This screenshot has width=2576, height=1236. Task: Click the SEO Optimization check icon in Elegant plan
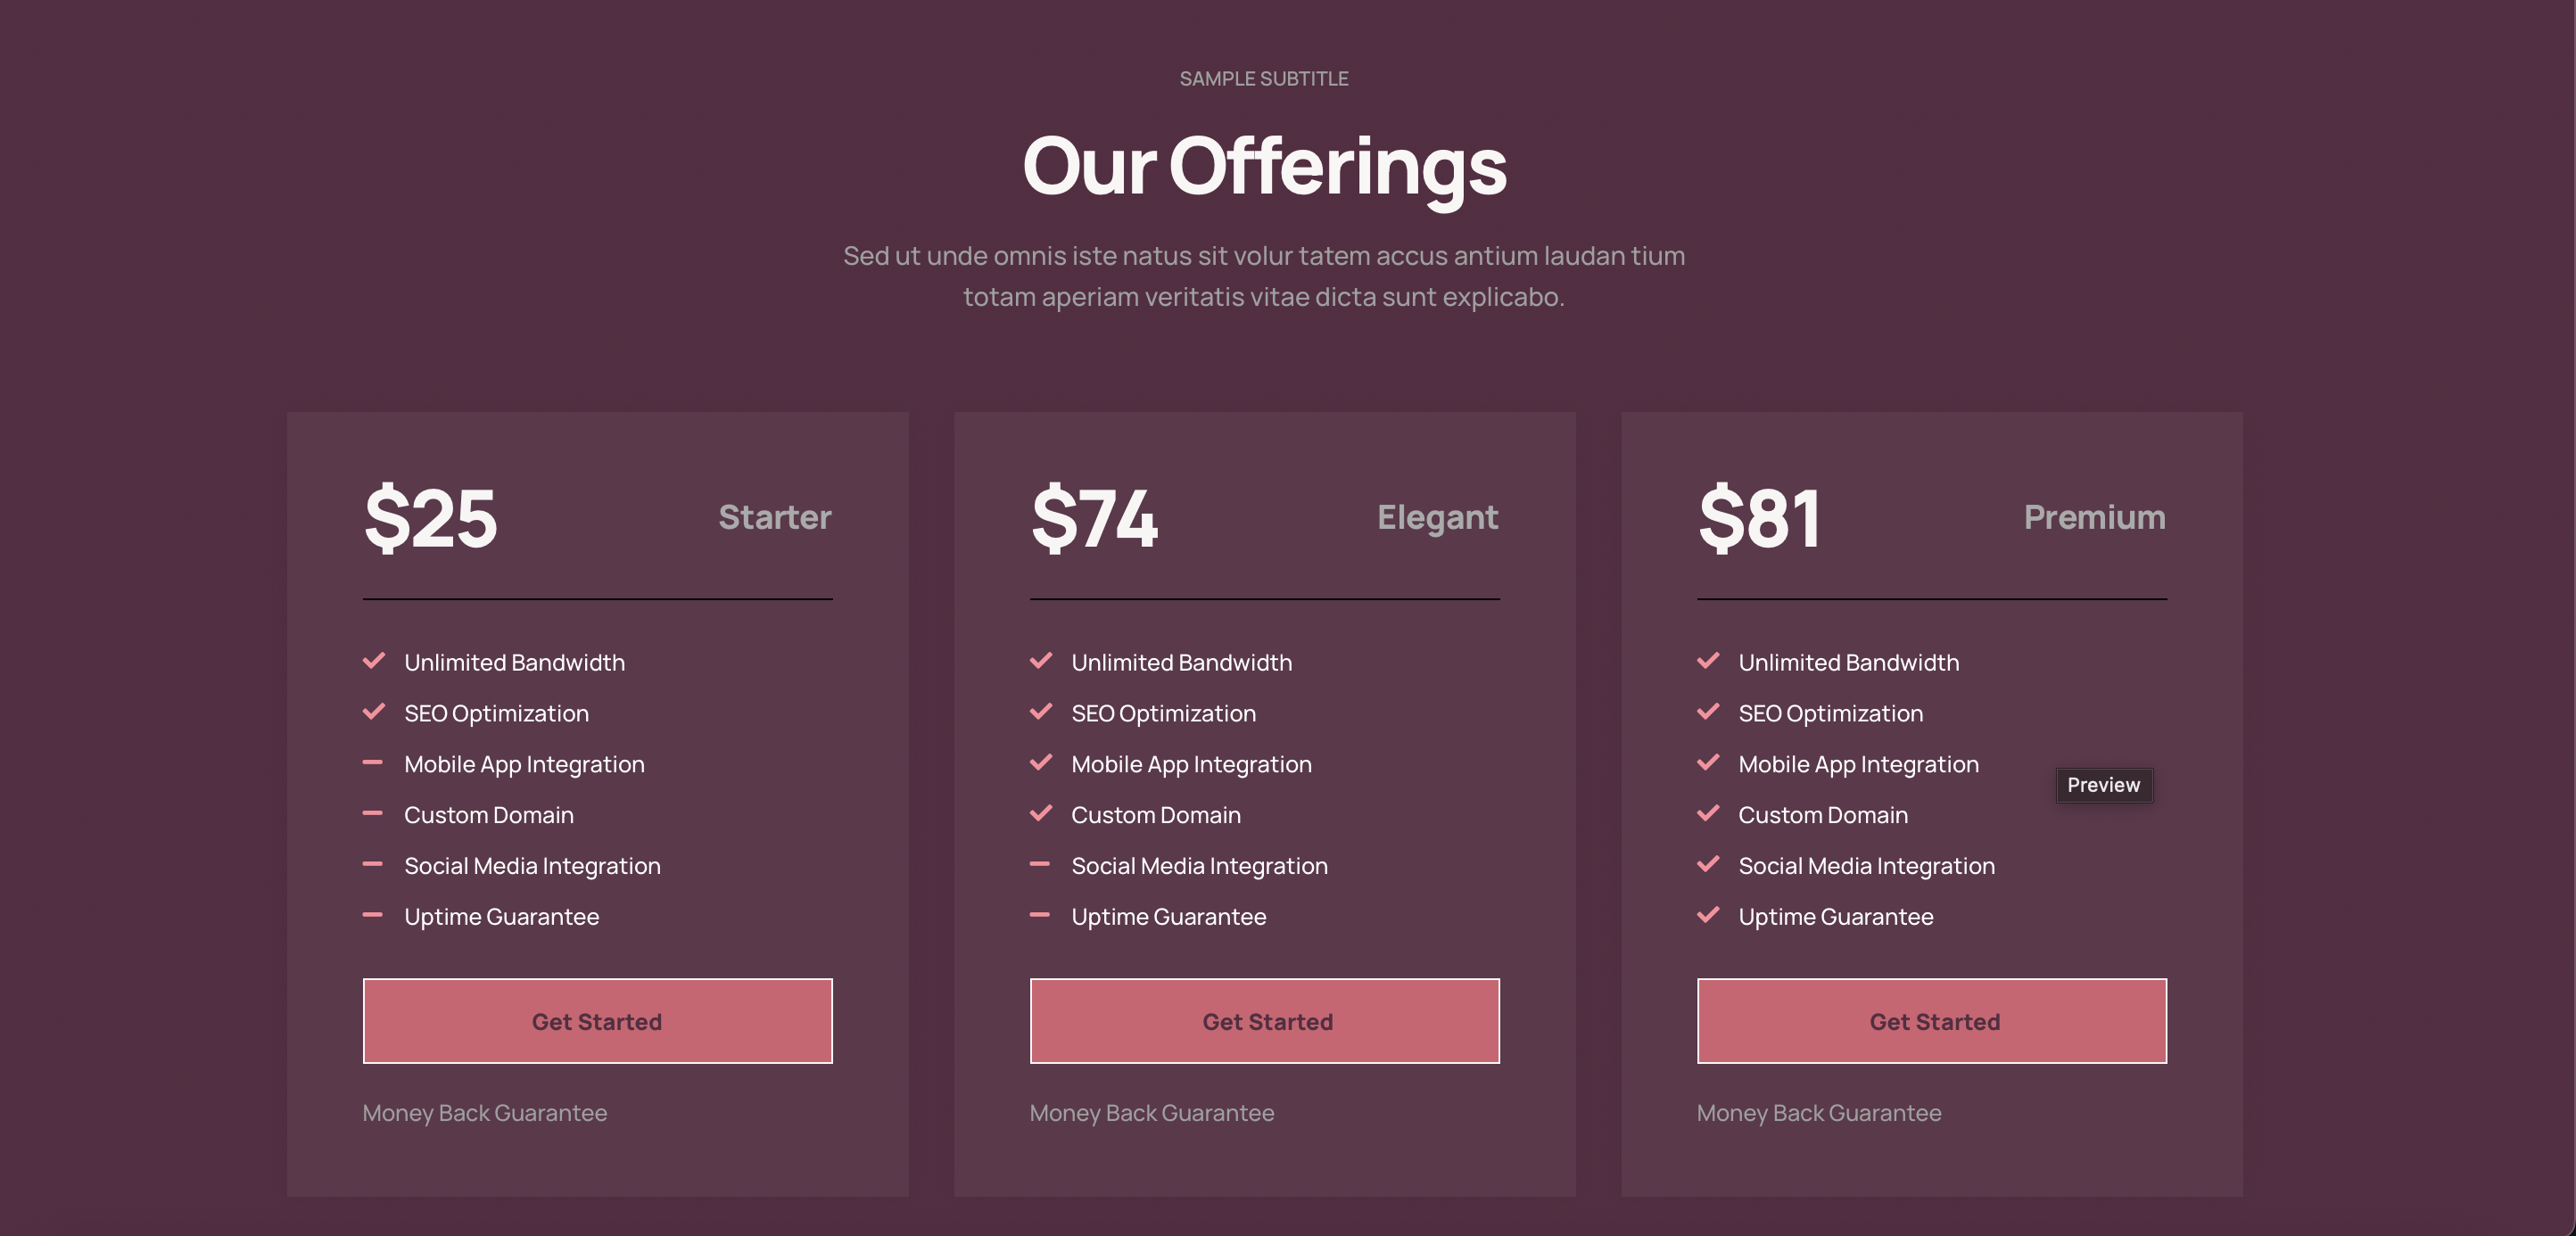click(1042, 712)
